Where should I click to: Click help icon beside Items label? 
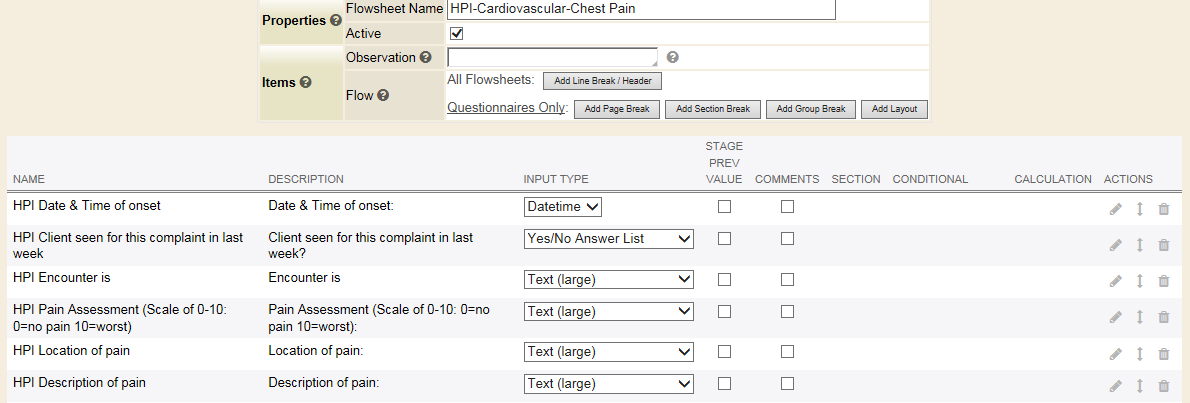coord(305,82)
